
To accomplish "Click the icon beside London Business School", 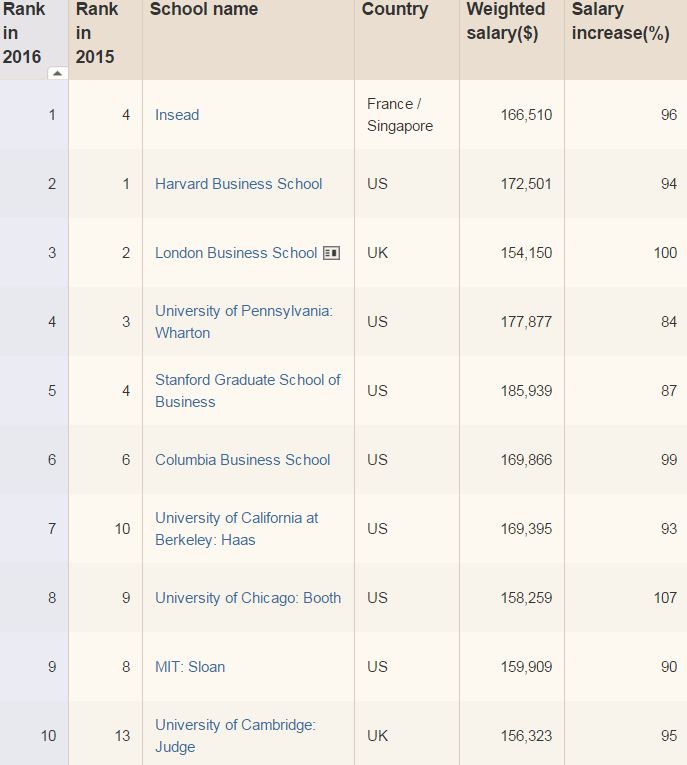I will [332, 253].
